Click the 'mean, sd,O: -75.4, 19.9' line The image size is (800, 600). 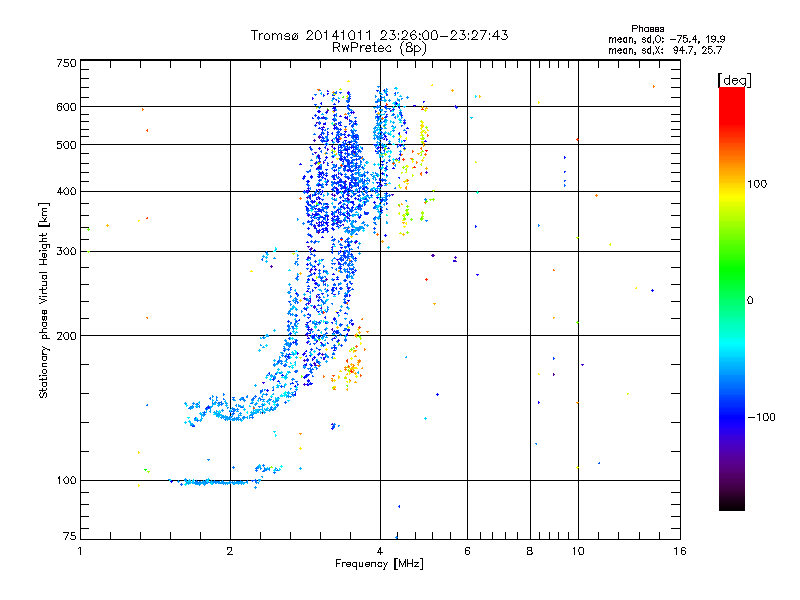667,39
